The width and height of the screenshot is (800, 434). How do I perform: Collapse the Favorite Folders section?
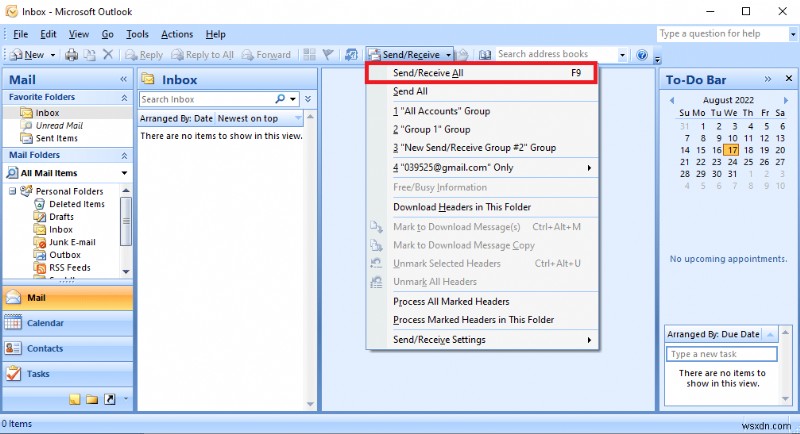124,97
